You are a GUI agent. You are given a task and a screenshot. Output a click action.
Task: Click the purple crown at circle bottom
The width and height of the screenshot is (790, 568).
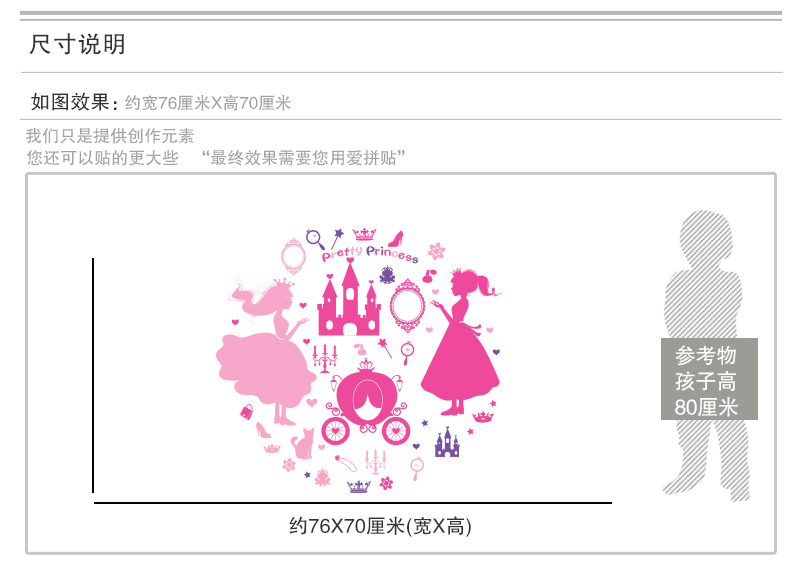tap(359, 486)
